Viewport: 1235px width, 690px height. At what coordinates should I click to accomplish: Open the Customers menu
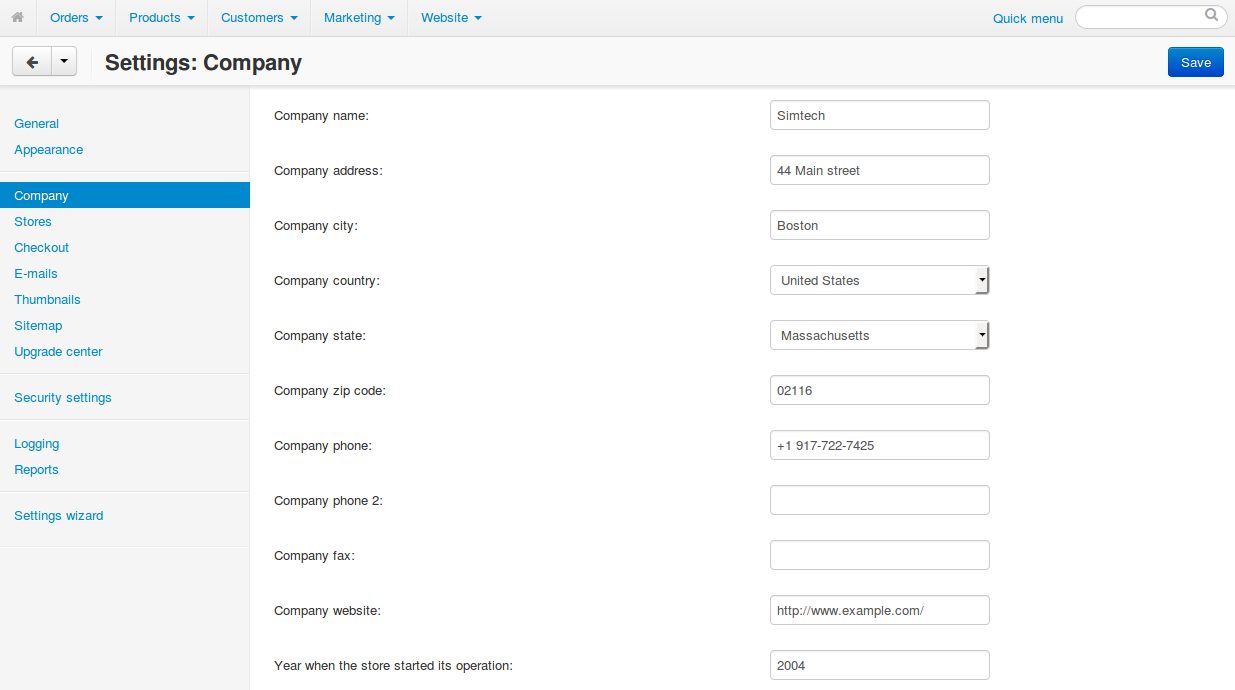[259, 18]
